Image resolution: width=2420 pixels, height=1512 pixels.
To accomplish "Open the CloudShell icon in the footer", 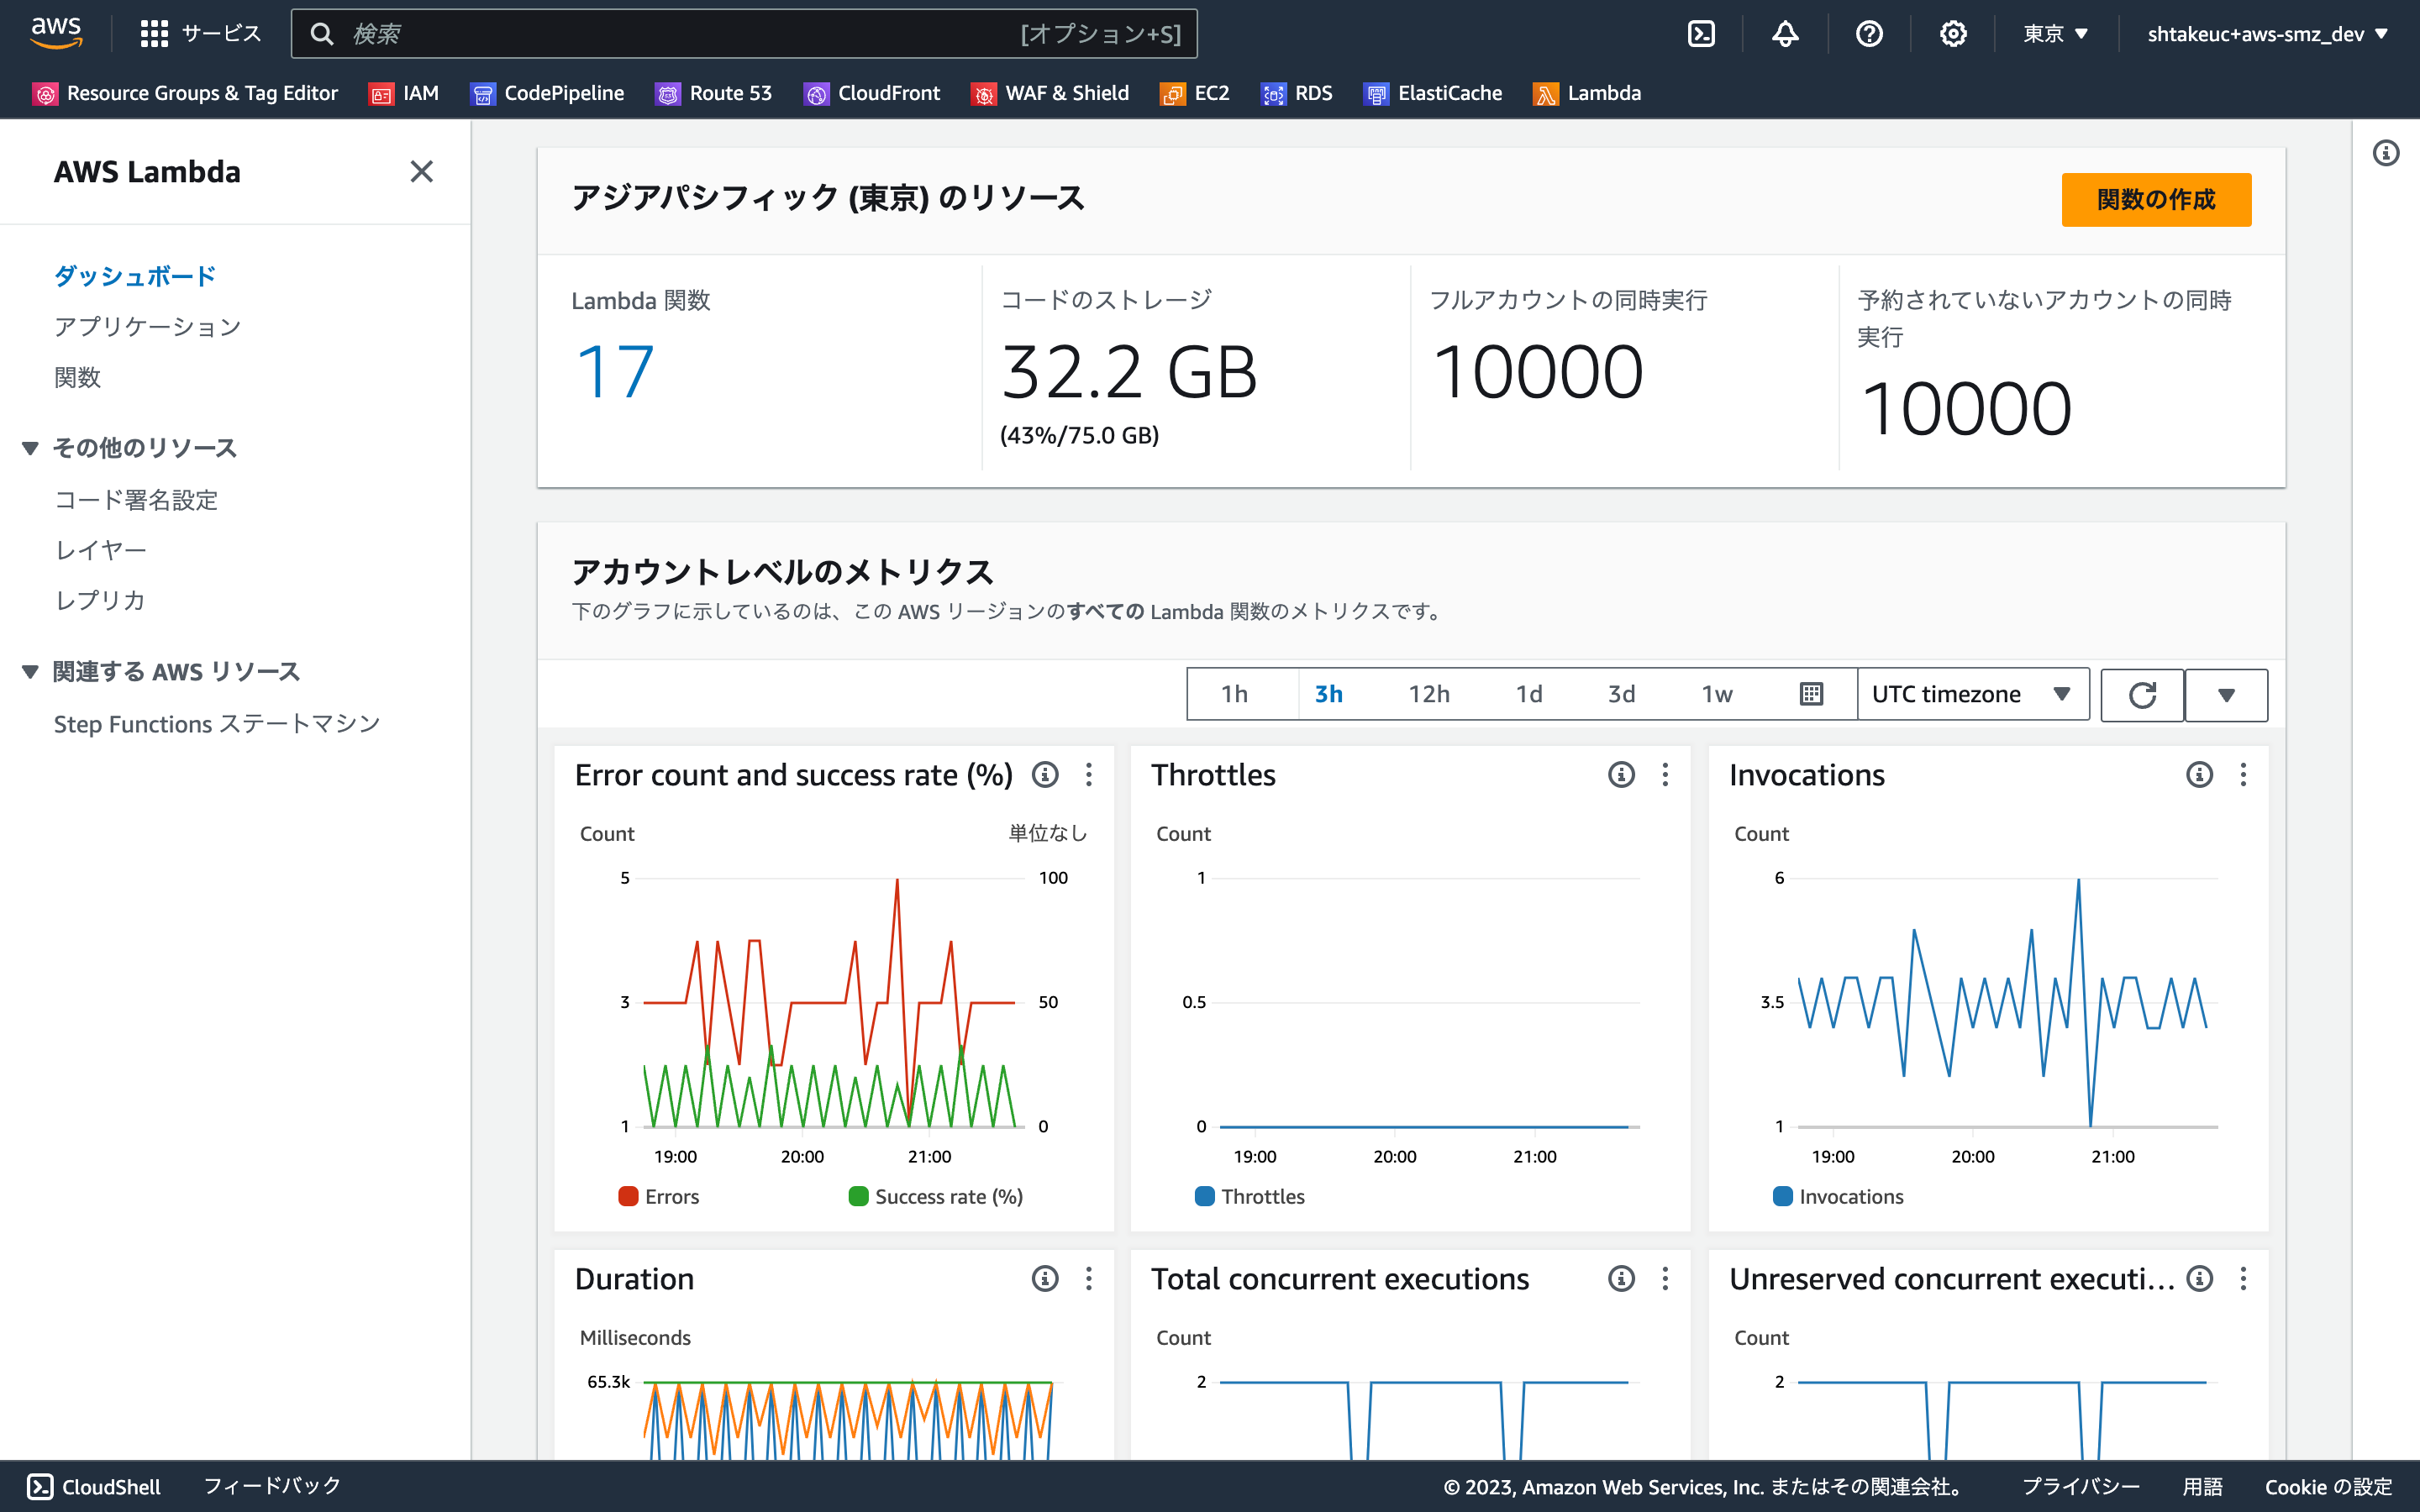I will (40, 1487).
